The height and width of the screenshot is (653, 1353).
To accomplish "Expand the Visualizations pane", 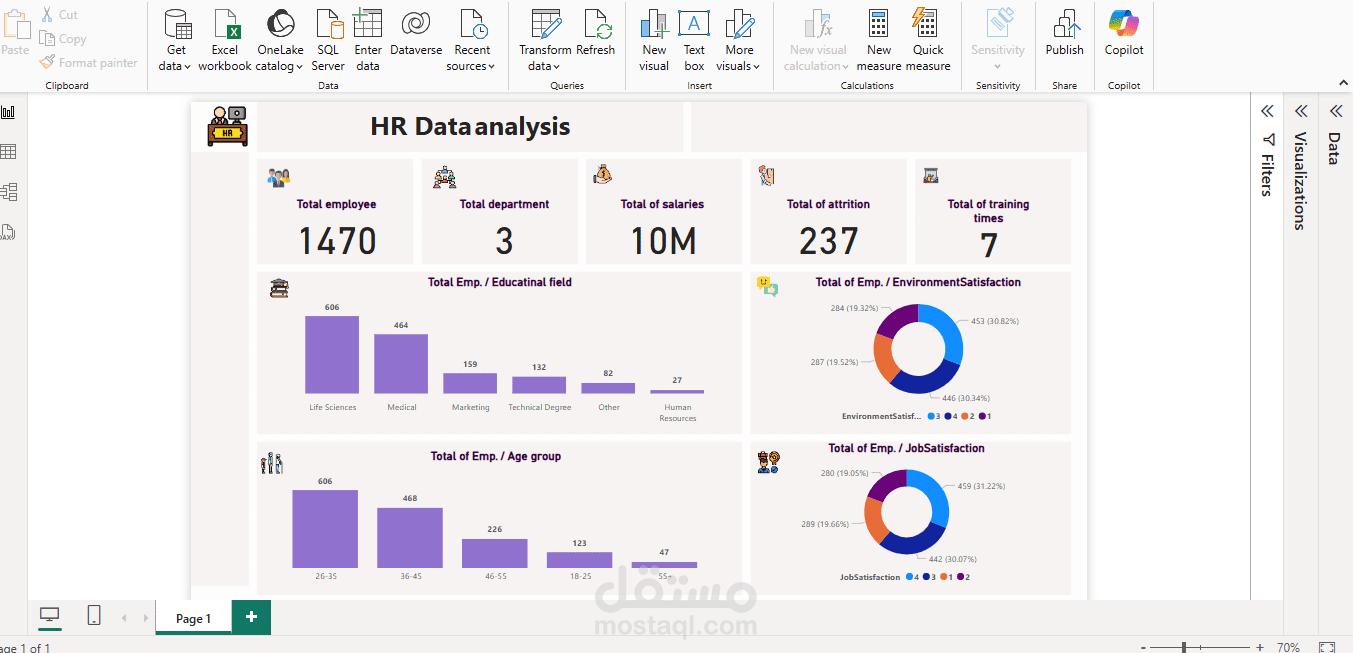I will (x=1301, y=111).
